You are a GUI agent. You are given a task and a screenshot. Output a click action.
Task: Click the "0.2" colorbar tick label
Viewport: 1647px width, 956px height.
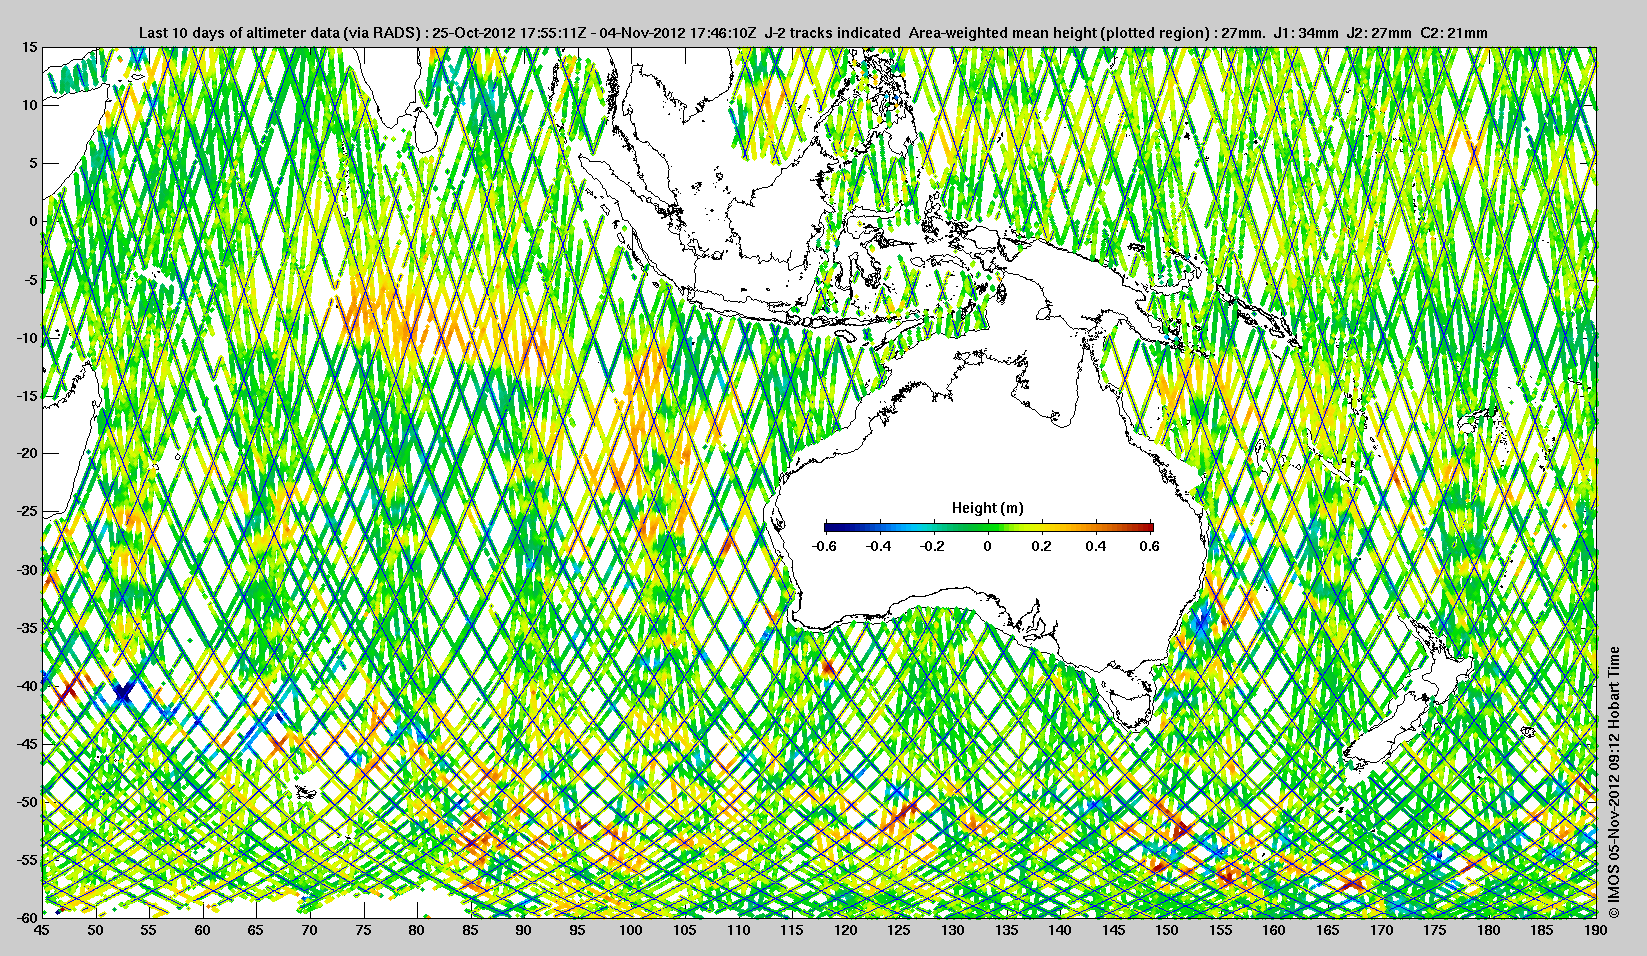(1042, 546)
